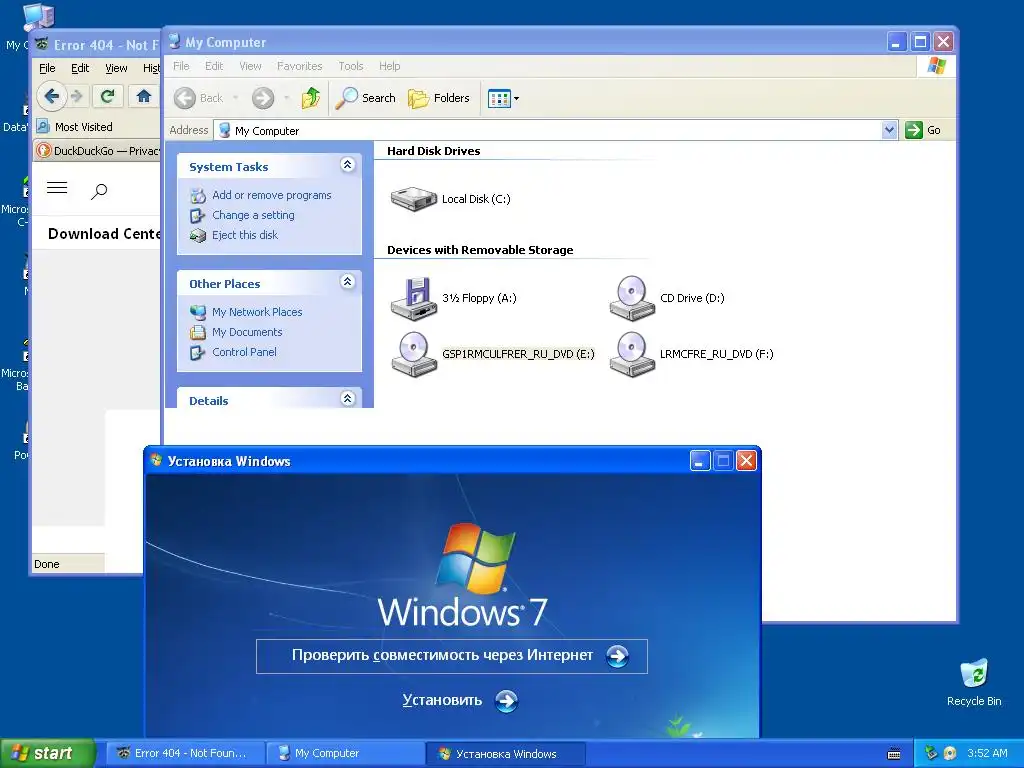Expand the Address bar dropdown
This screenshot has height=768, width=1024.
pos(889,130)
